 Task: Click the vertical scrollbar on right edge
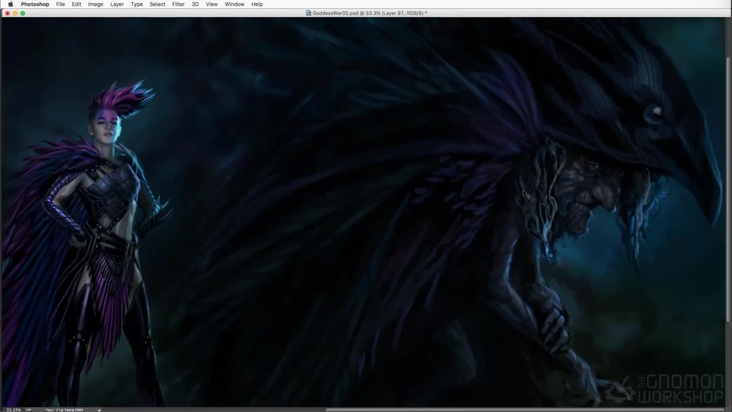729,191
